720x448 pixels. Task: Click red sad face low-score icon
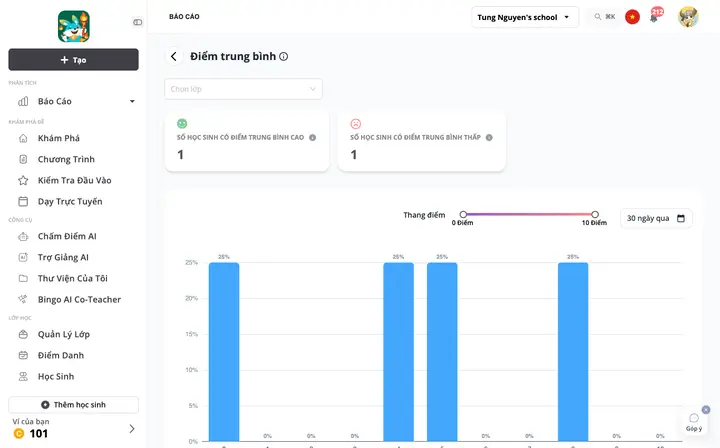pos(356,123)
